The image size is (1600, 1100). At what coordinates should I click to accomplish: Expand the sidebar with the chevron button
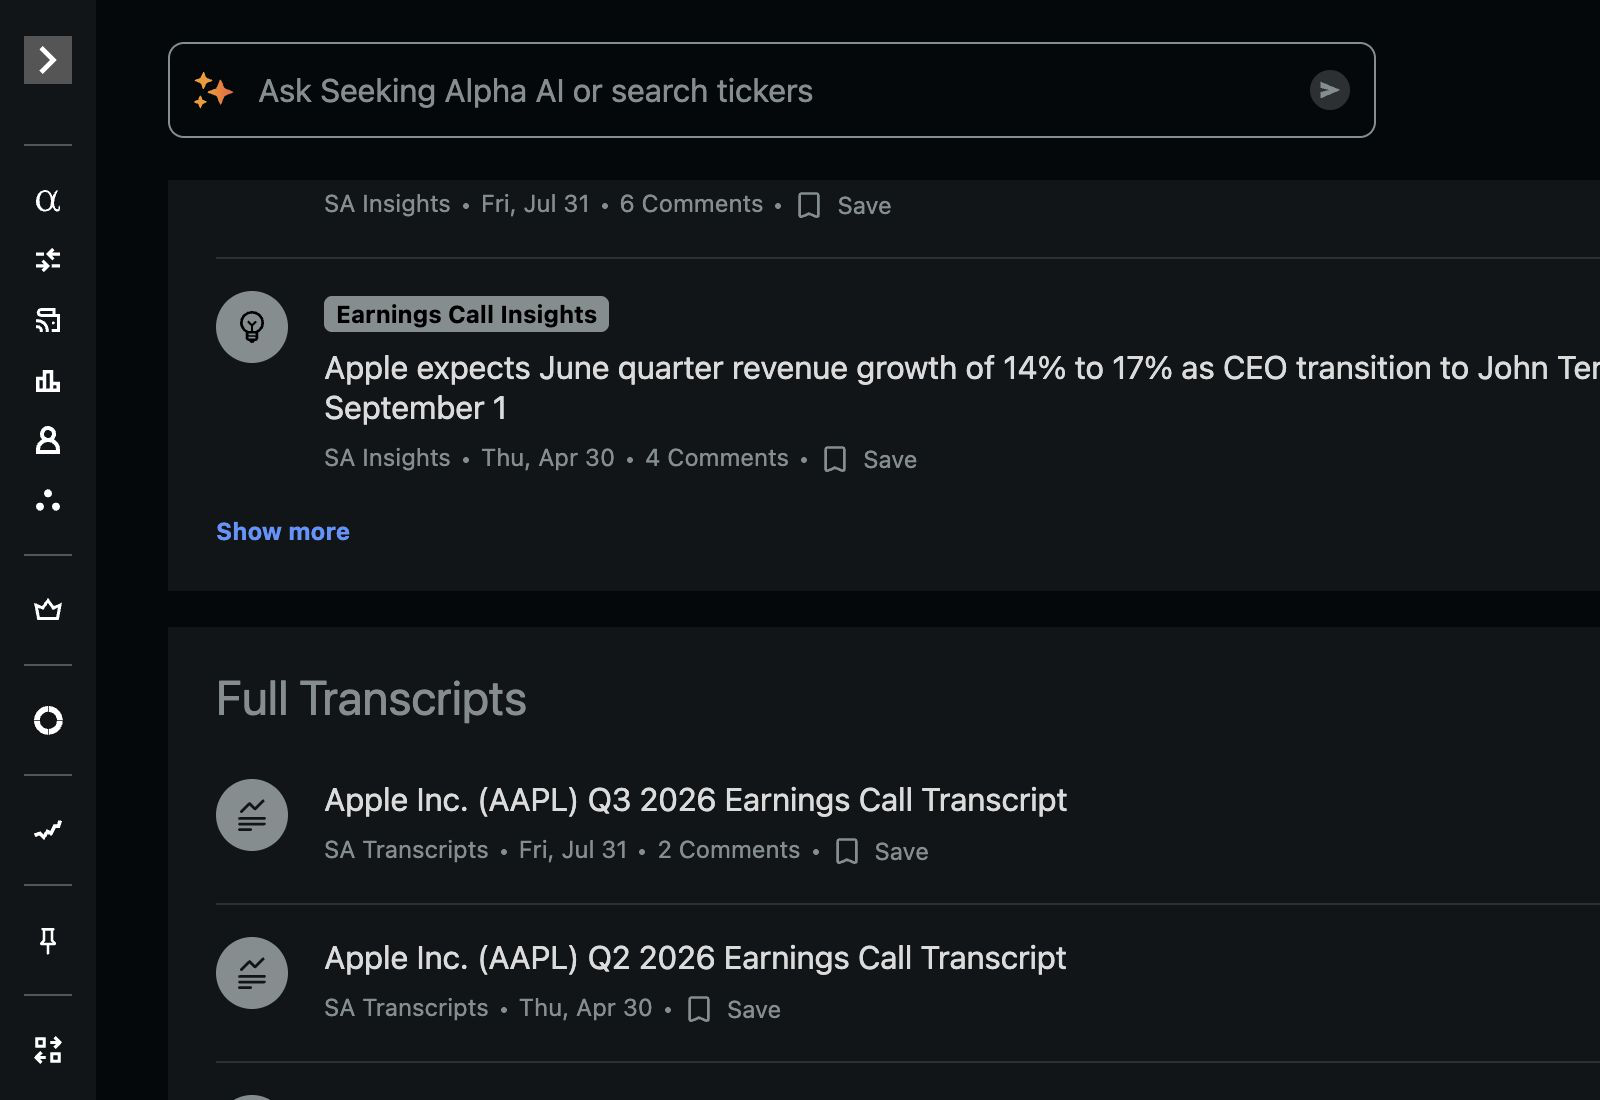[x=48, y=60]
